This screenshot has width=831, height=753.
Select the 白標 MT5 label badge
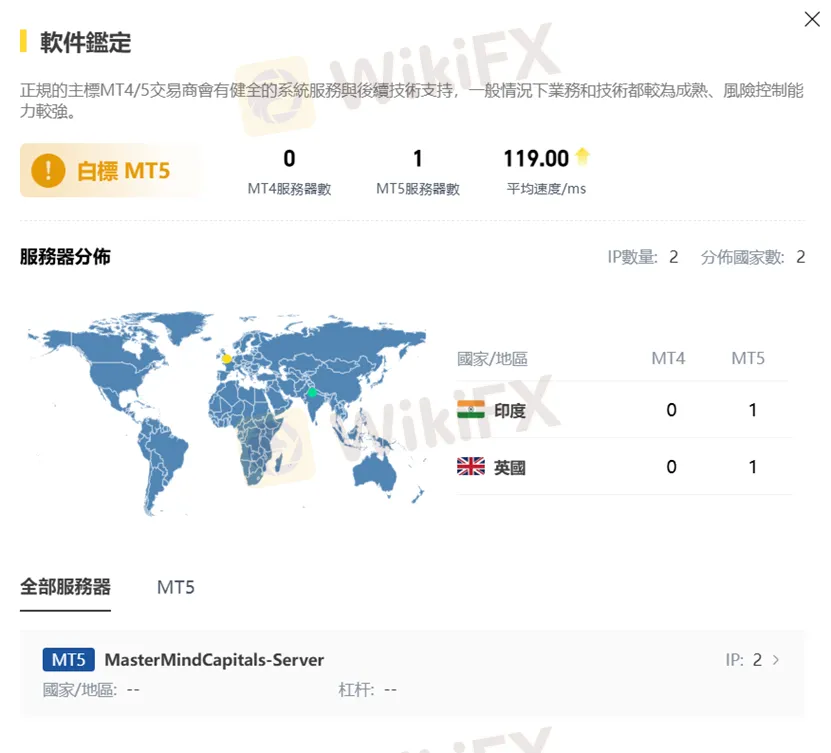(x=123, y=171)
